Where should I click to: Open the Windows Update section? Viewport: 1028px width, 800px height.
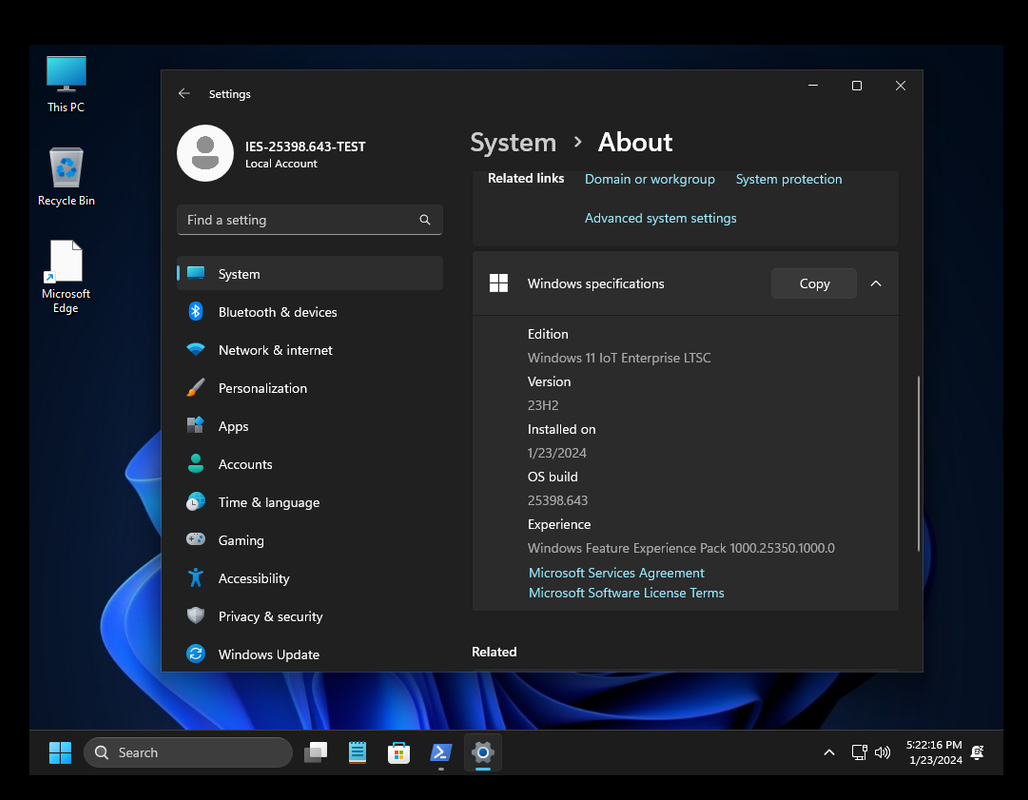click(268, 654)
